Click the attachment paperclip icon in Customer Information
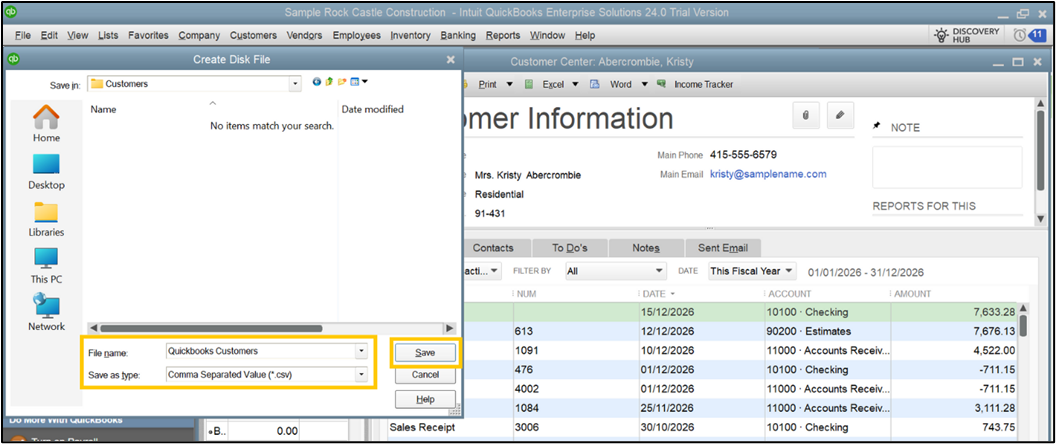The image size is (1056, 444). [x=805, y=115]
